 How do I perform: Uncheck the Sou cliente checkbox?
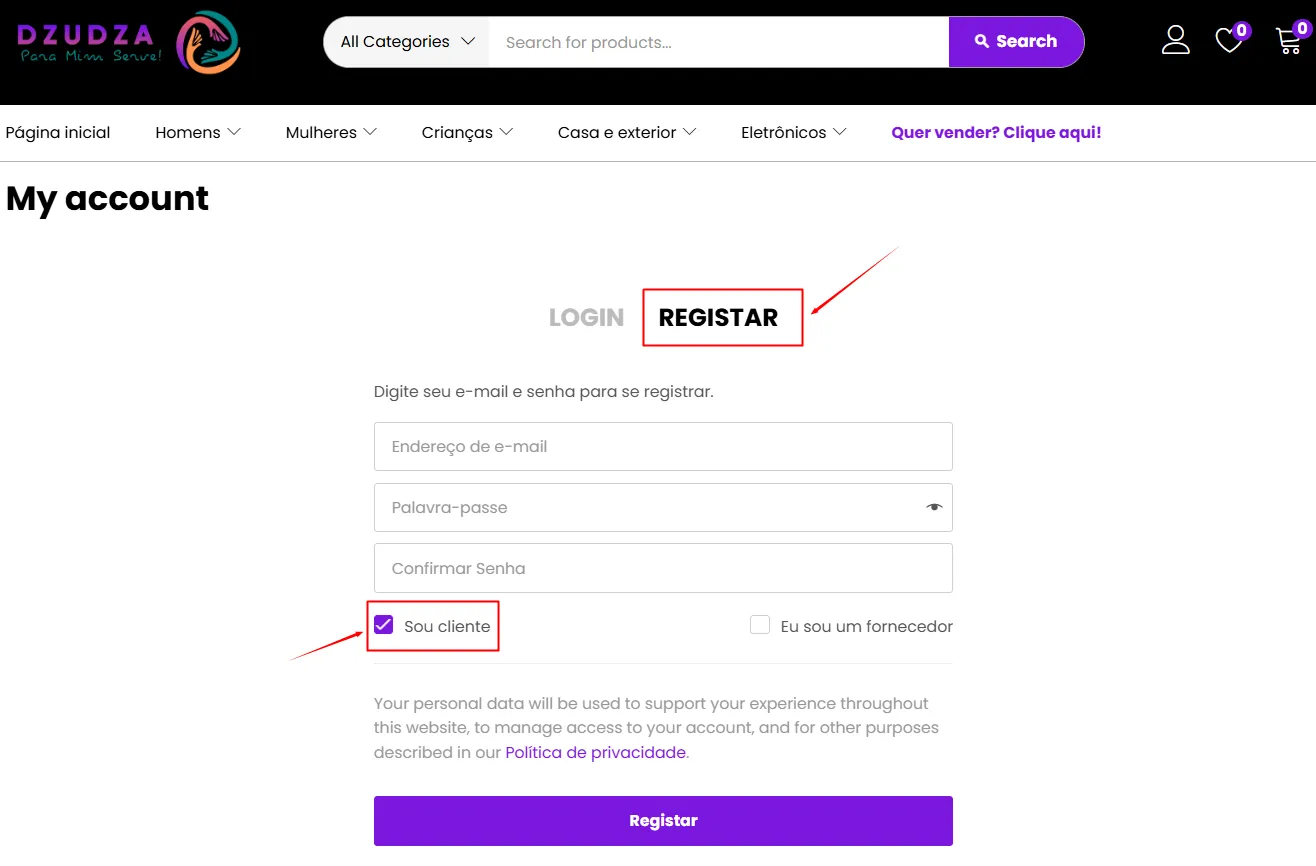(x=384, y=625)
